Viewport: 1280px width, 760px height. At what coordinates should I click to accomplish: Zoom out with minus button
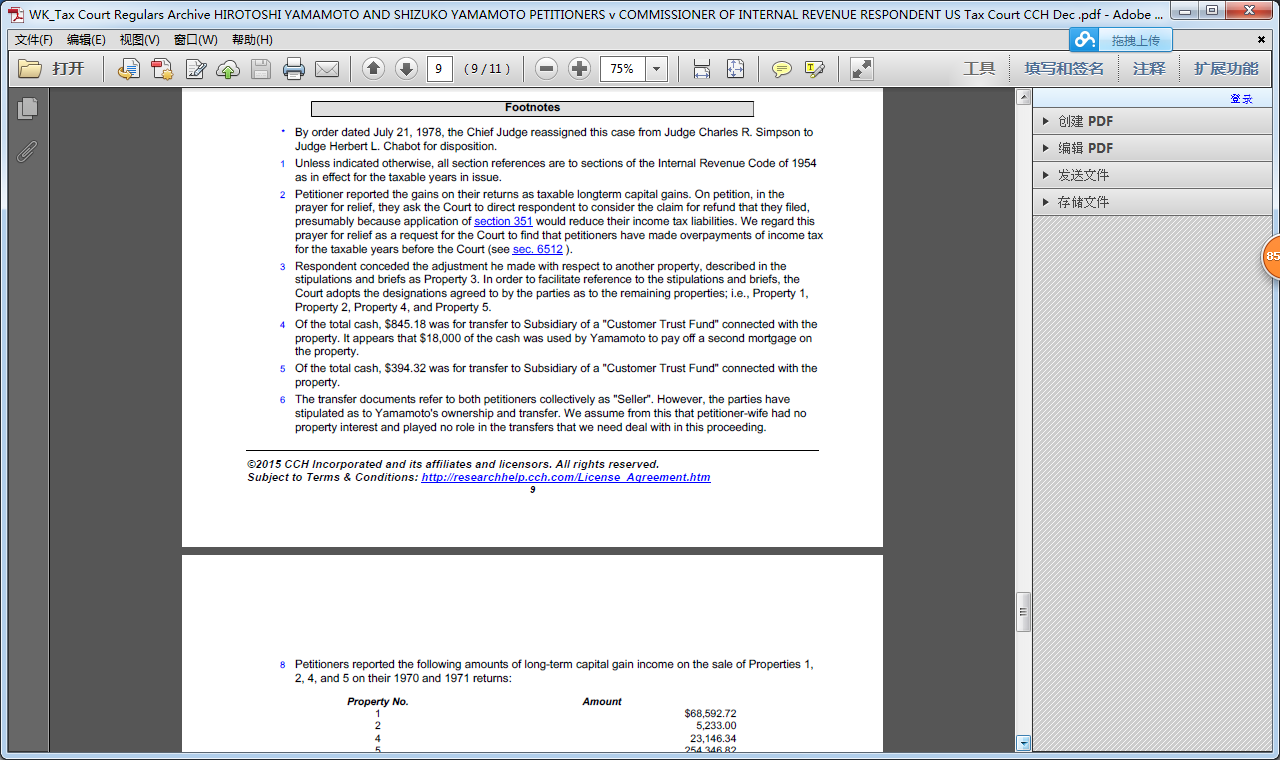tap(546, 69)
